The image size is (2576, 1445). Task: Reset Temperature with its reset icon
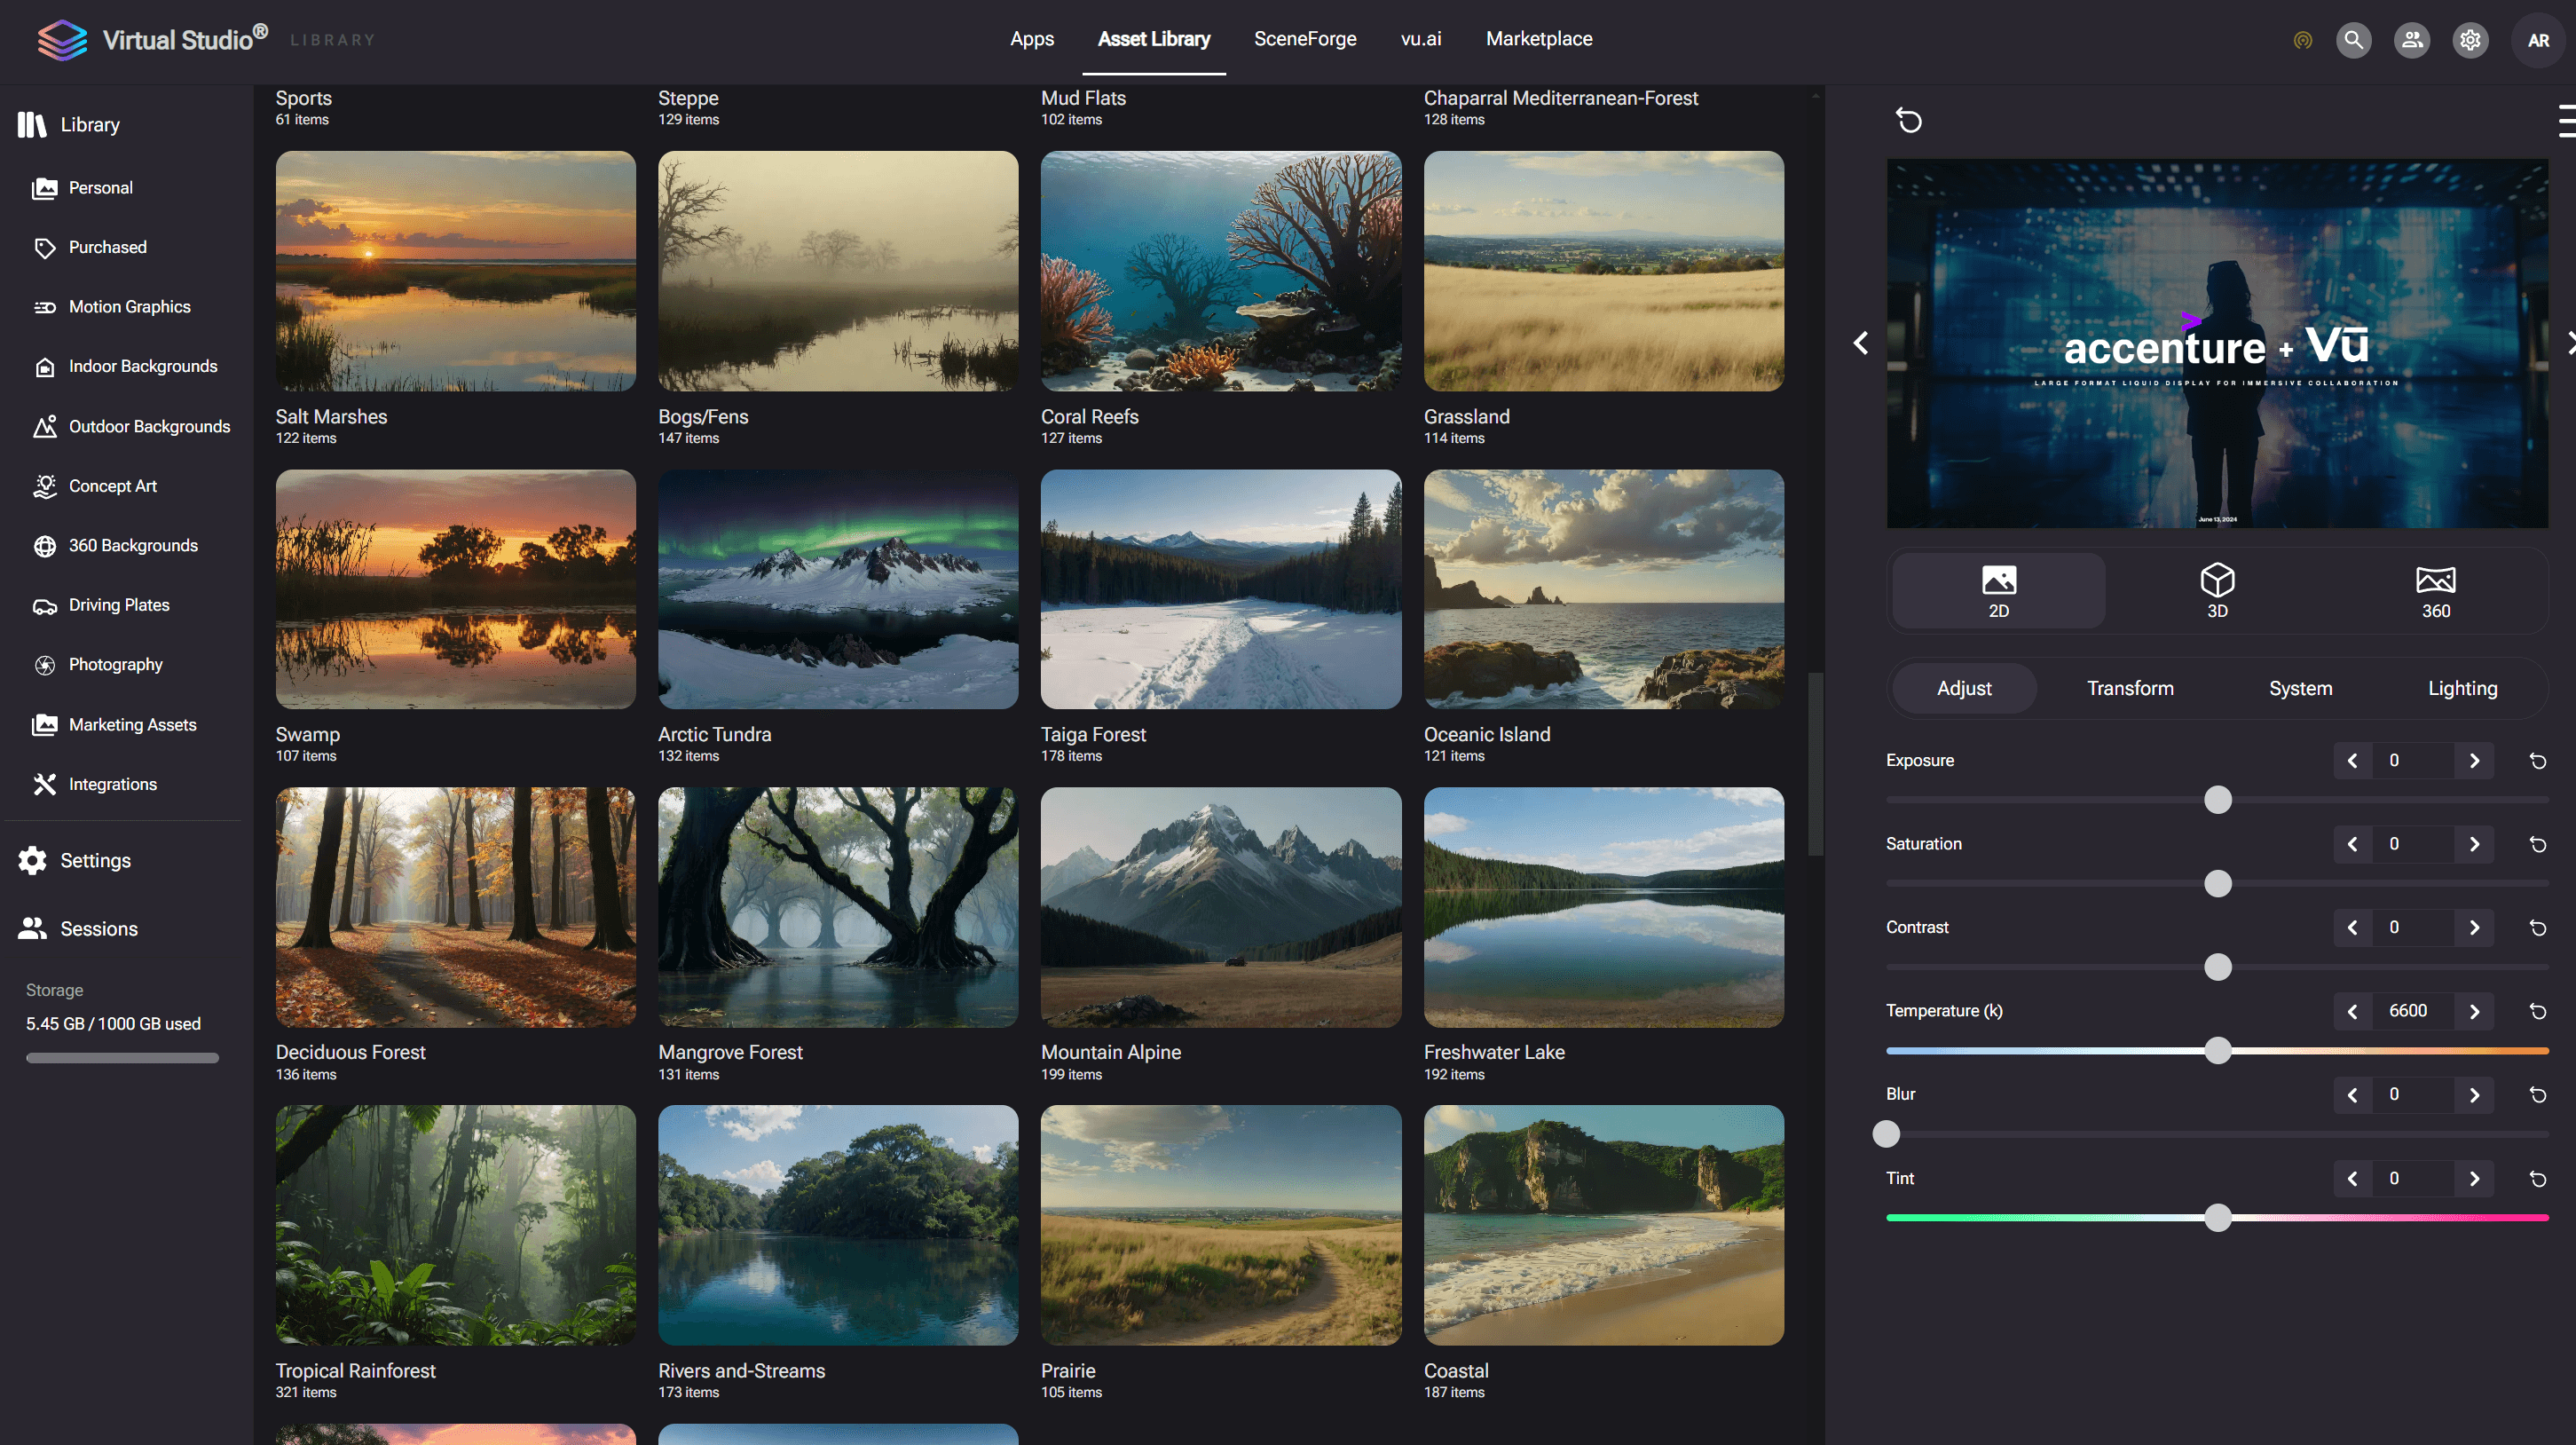[2537, 1011]
